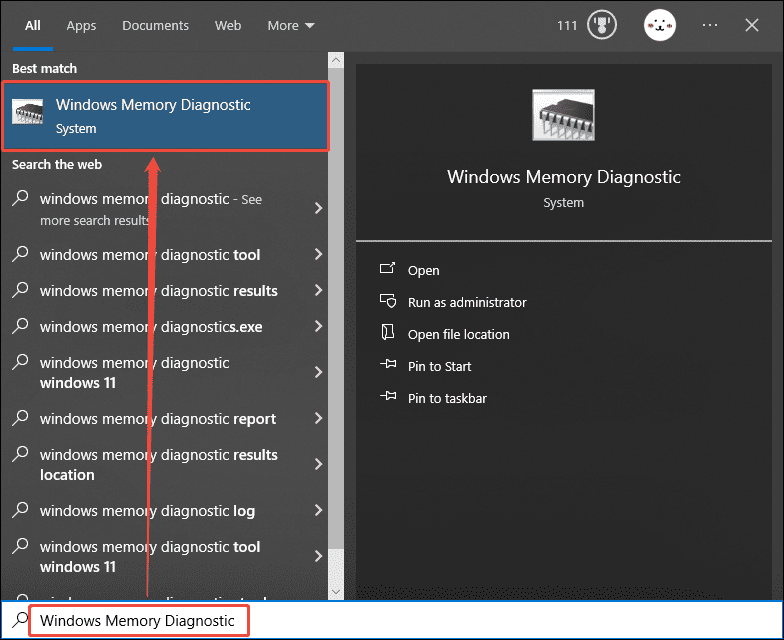784x640 pixels.
Task: Click the 111 rewards points number
Action: (x=567, y=26)
